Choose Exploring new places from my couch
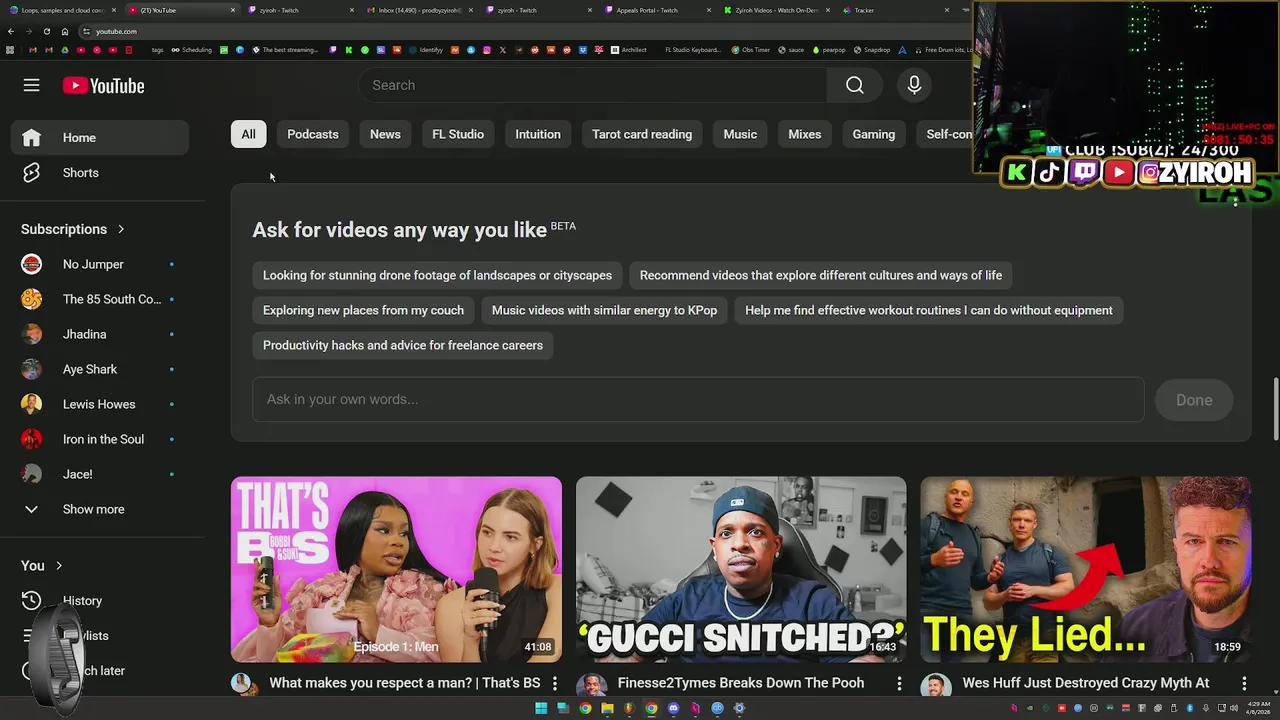This screenshot has width=1280, height=720. point(363,310)
